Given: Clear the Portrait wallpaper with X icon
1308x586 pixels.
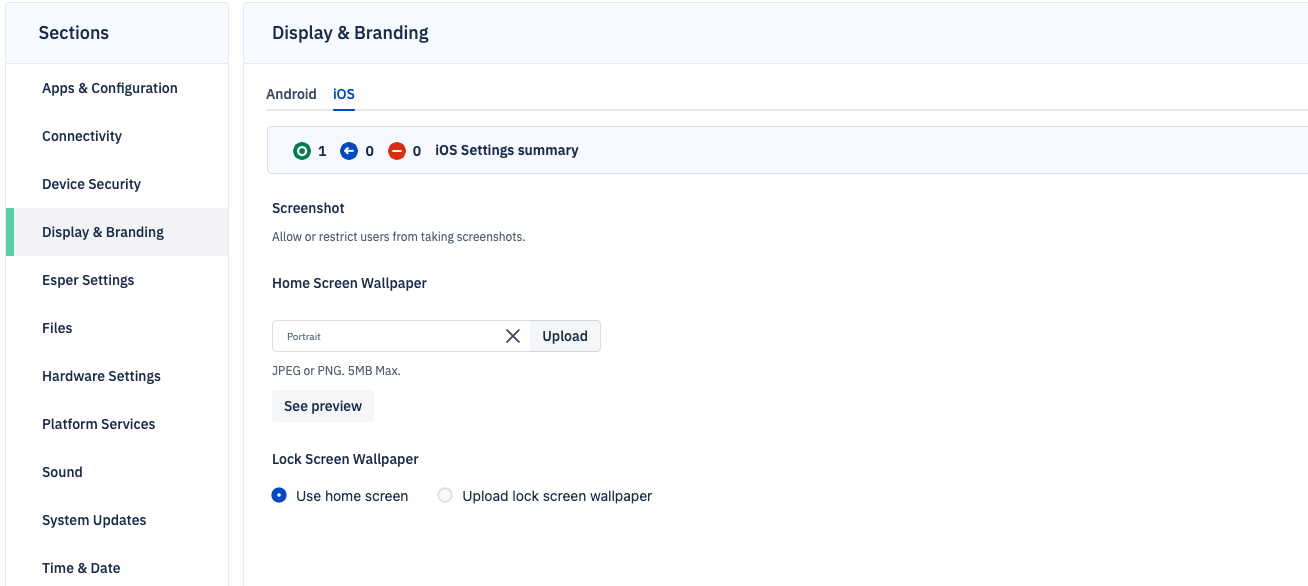Looking at the screenshot, I should tap(513, 336).
